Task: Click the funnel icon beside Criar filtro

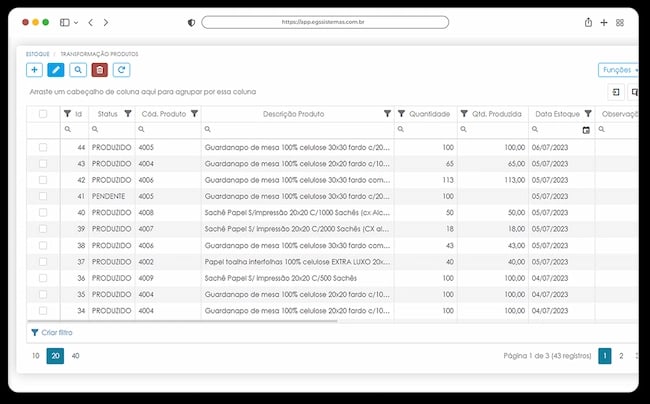Action: [x=35, y=332]
